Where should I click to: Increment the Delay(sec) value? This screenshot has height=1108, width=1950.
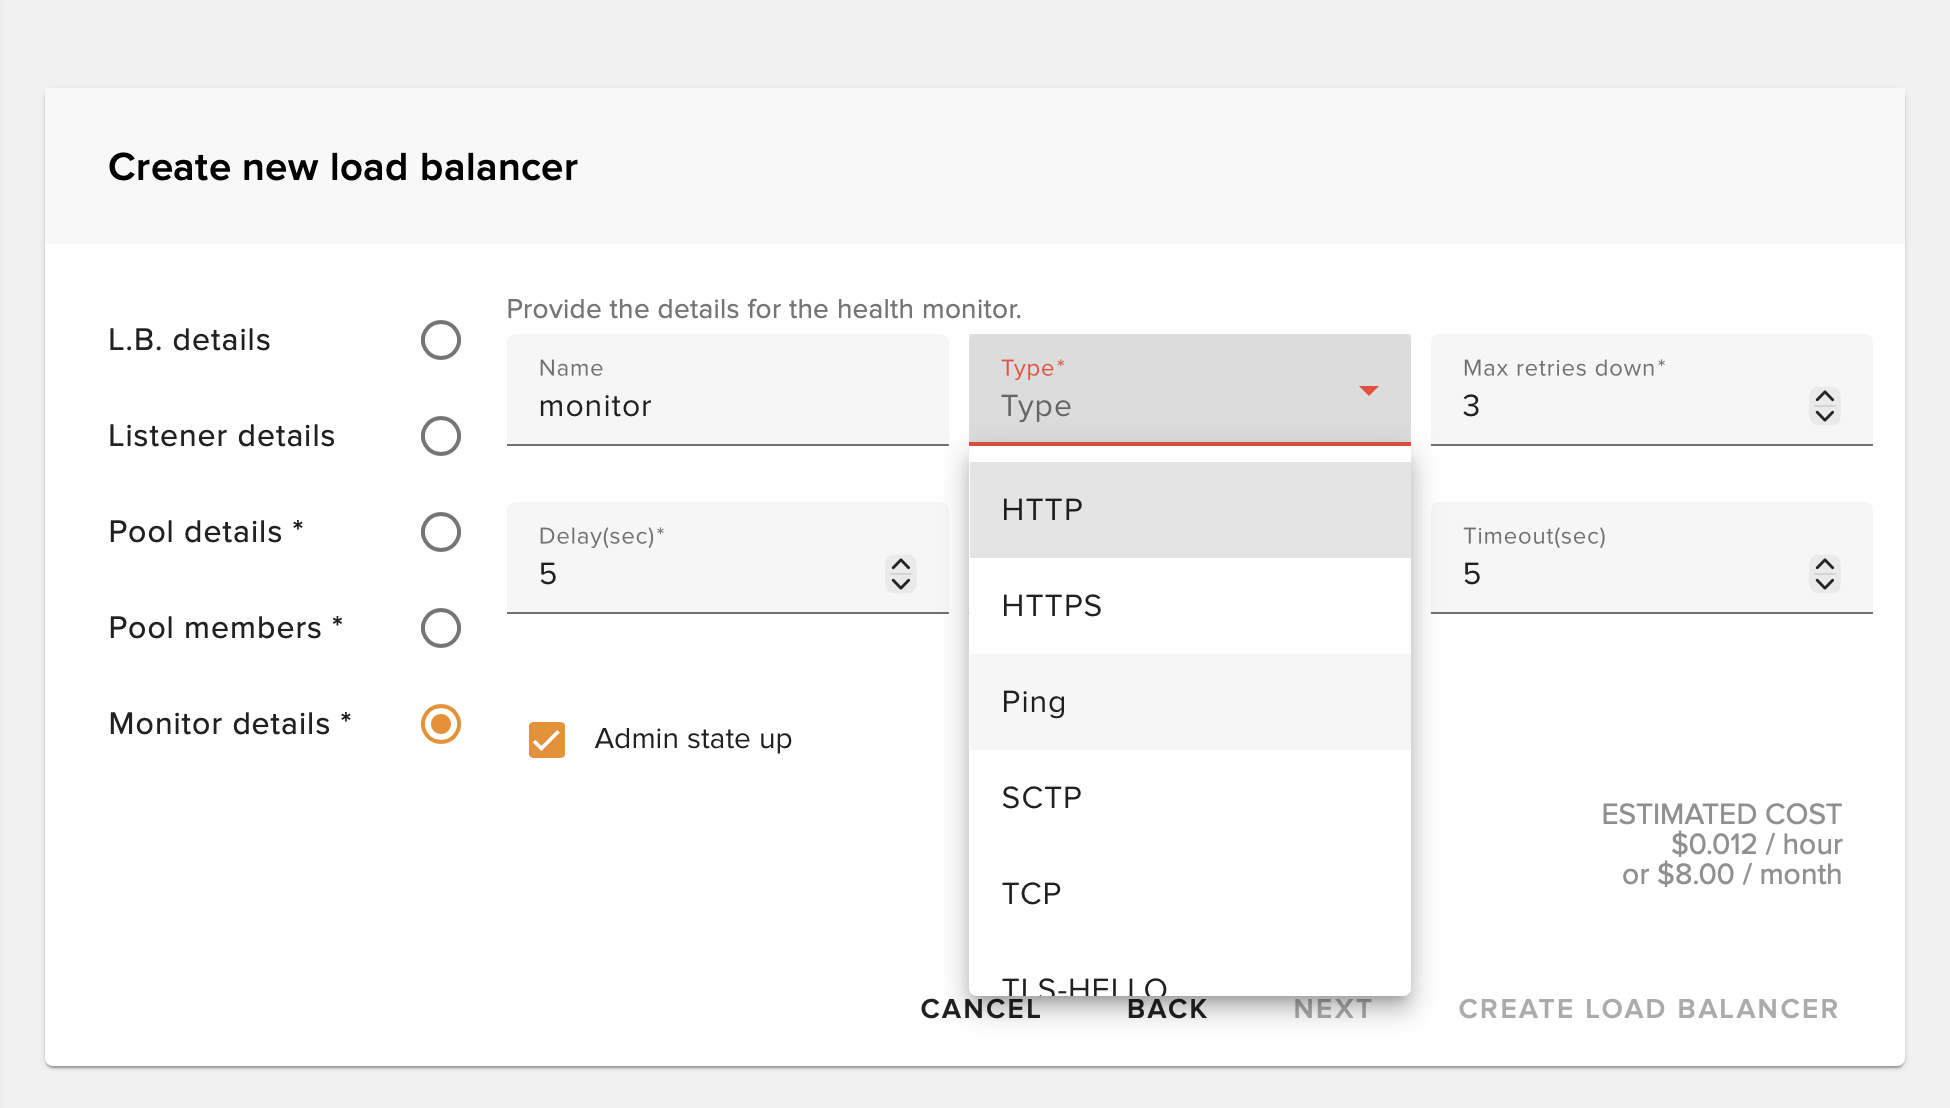tap(899, 563)
